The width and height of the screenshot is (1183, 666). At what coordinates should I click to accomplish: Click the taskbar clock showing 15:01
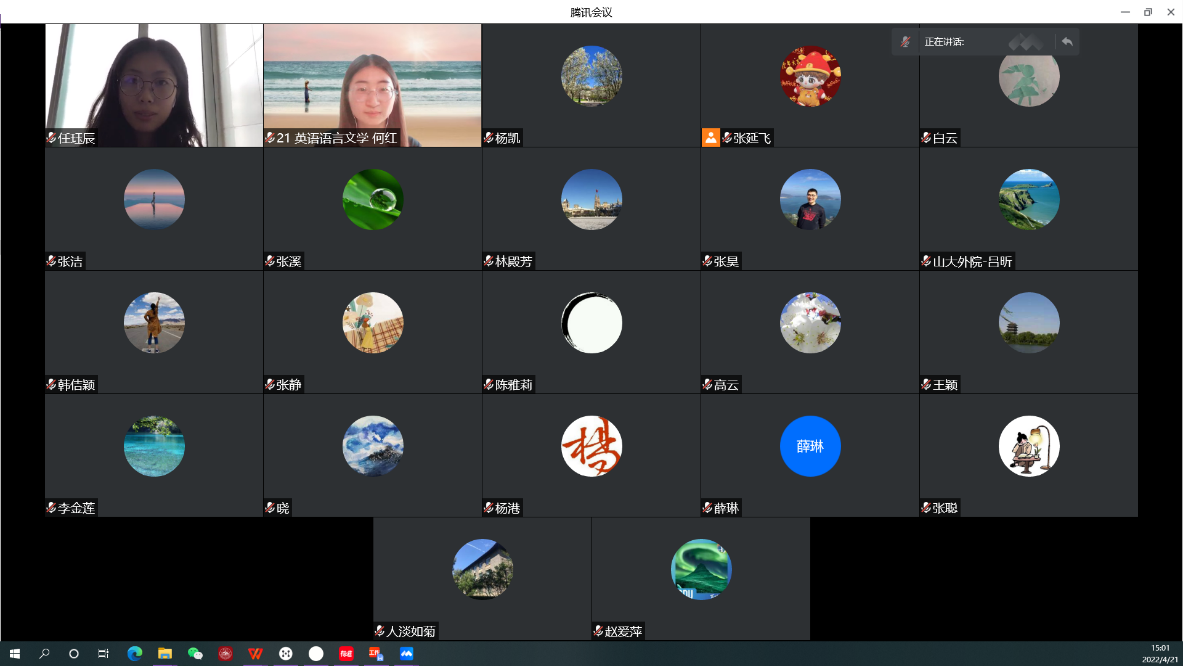click(x=1159, y=653)
